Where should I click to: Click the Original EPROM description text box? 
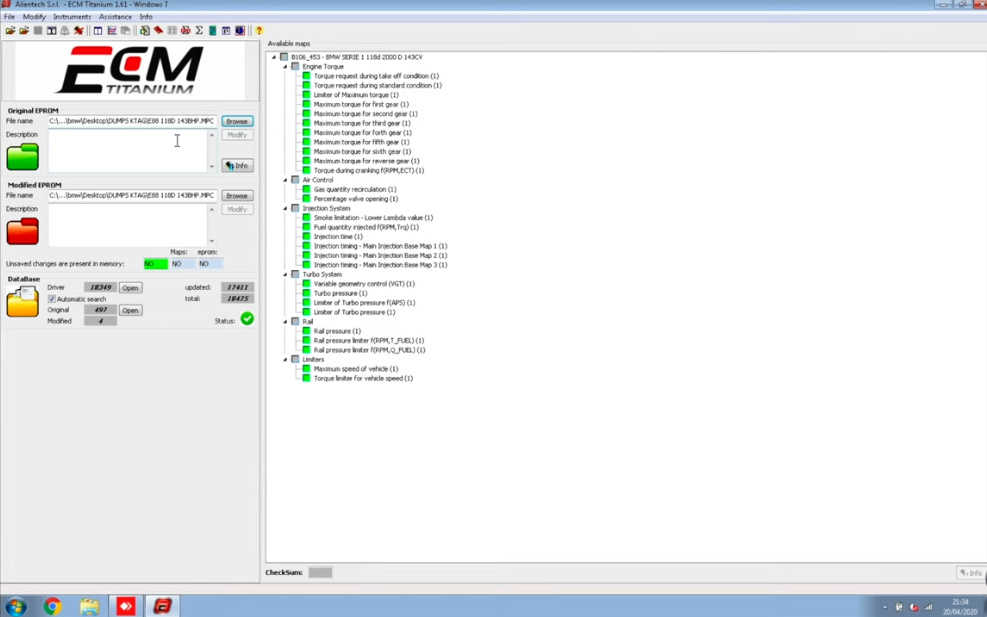(128, 151)
